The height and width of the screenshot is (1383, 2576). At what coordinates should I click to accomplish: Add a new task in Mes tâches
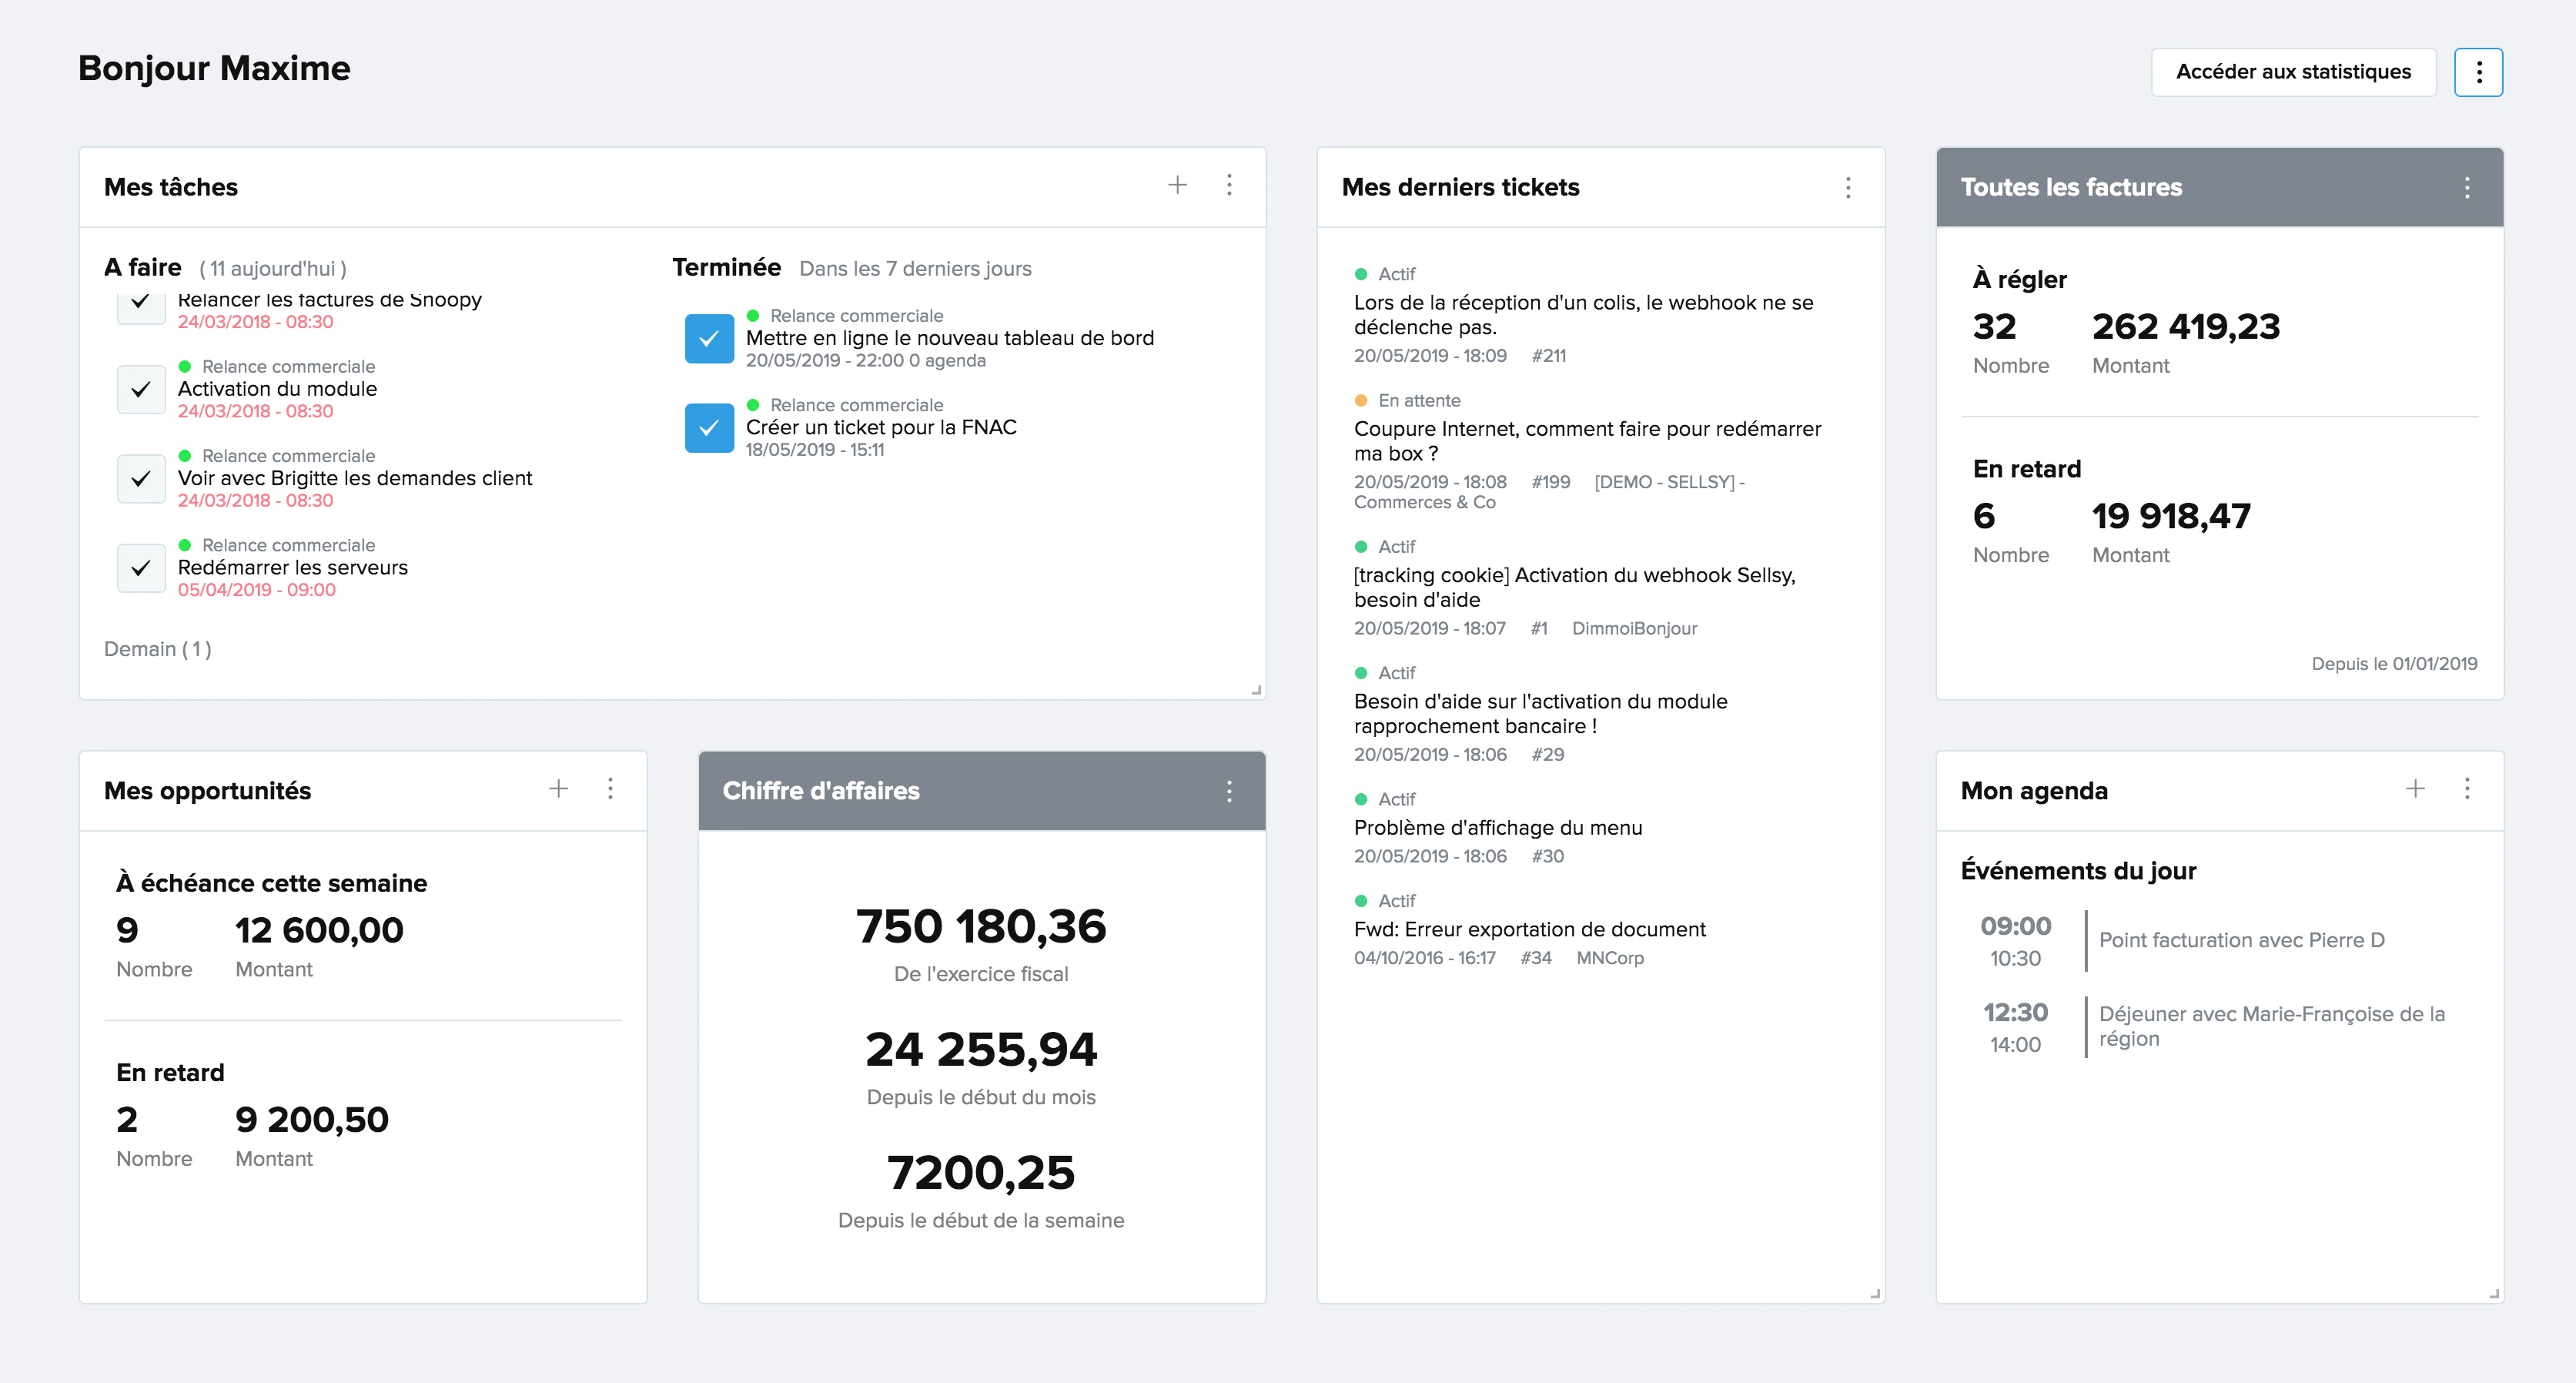coord(1177,185)
